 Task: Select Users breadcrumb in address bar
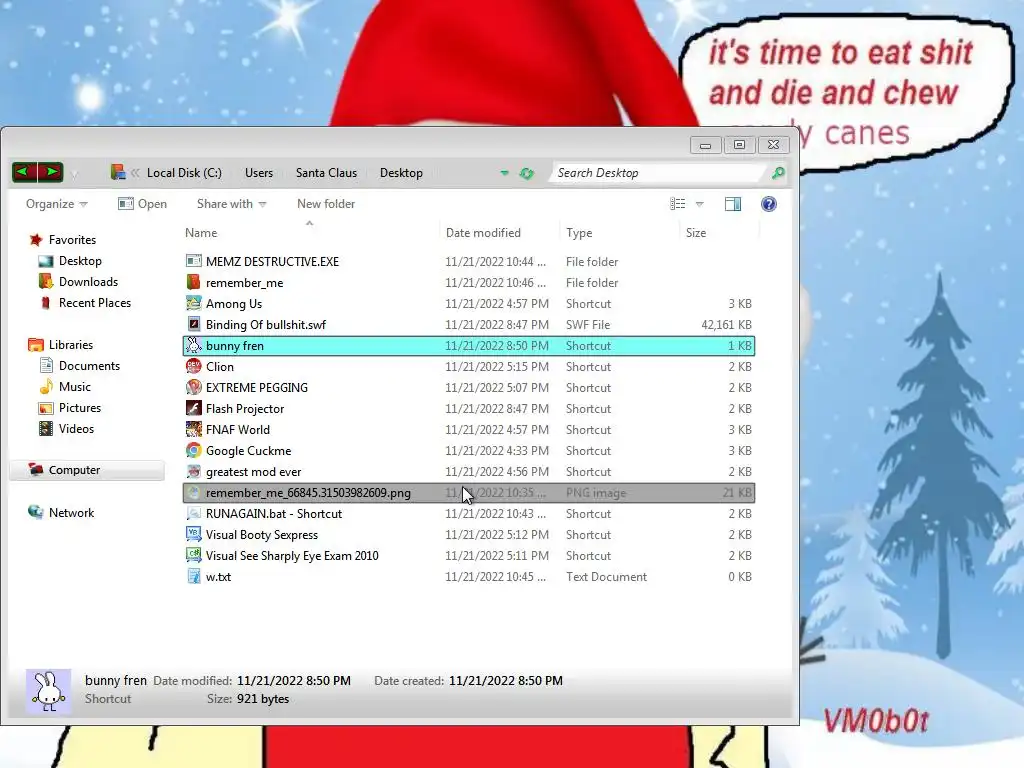(x=259, y=173)
